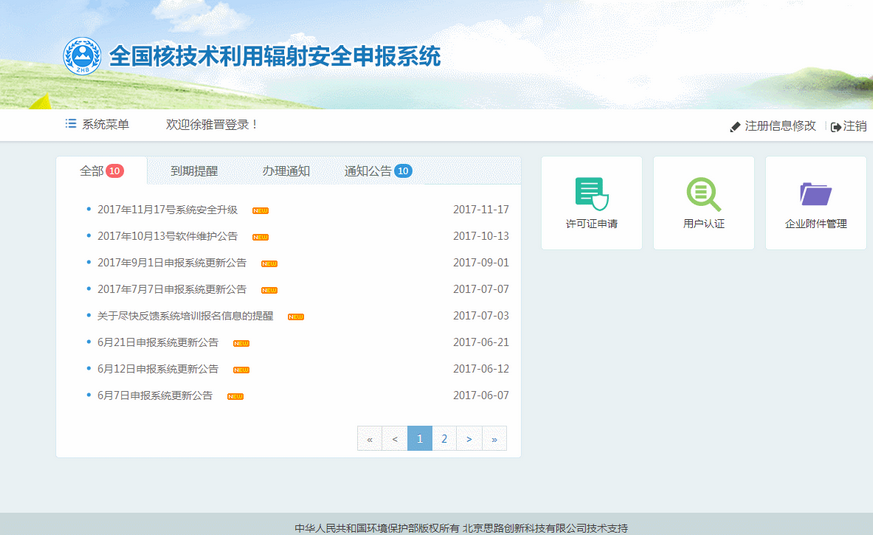Screen dimensions: 873x535
Task: Click the ZHB logo emblem in header
Action: [82, 57]
